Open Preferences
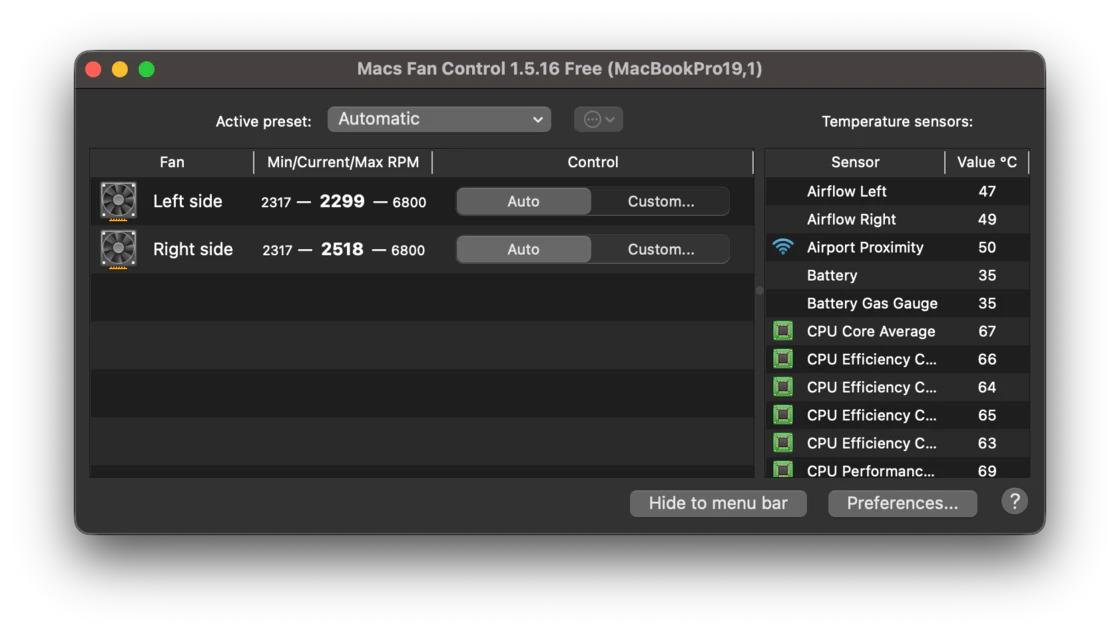1120x633 pixels. [x=901, y=502]
